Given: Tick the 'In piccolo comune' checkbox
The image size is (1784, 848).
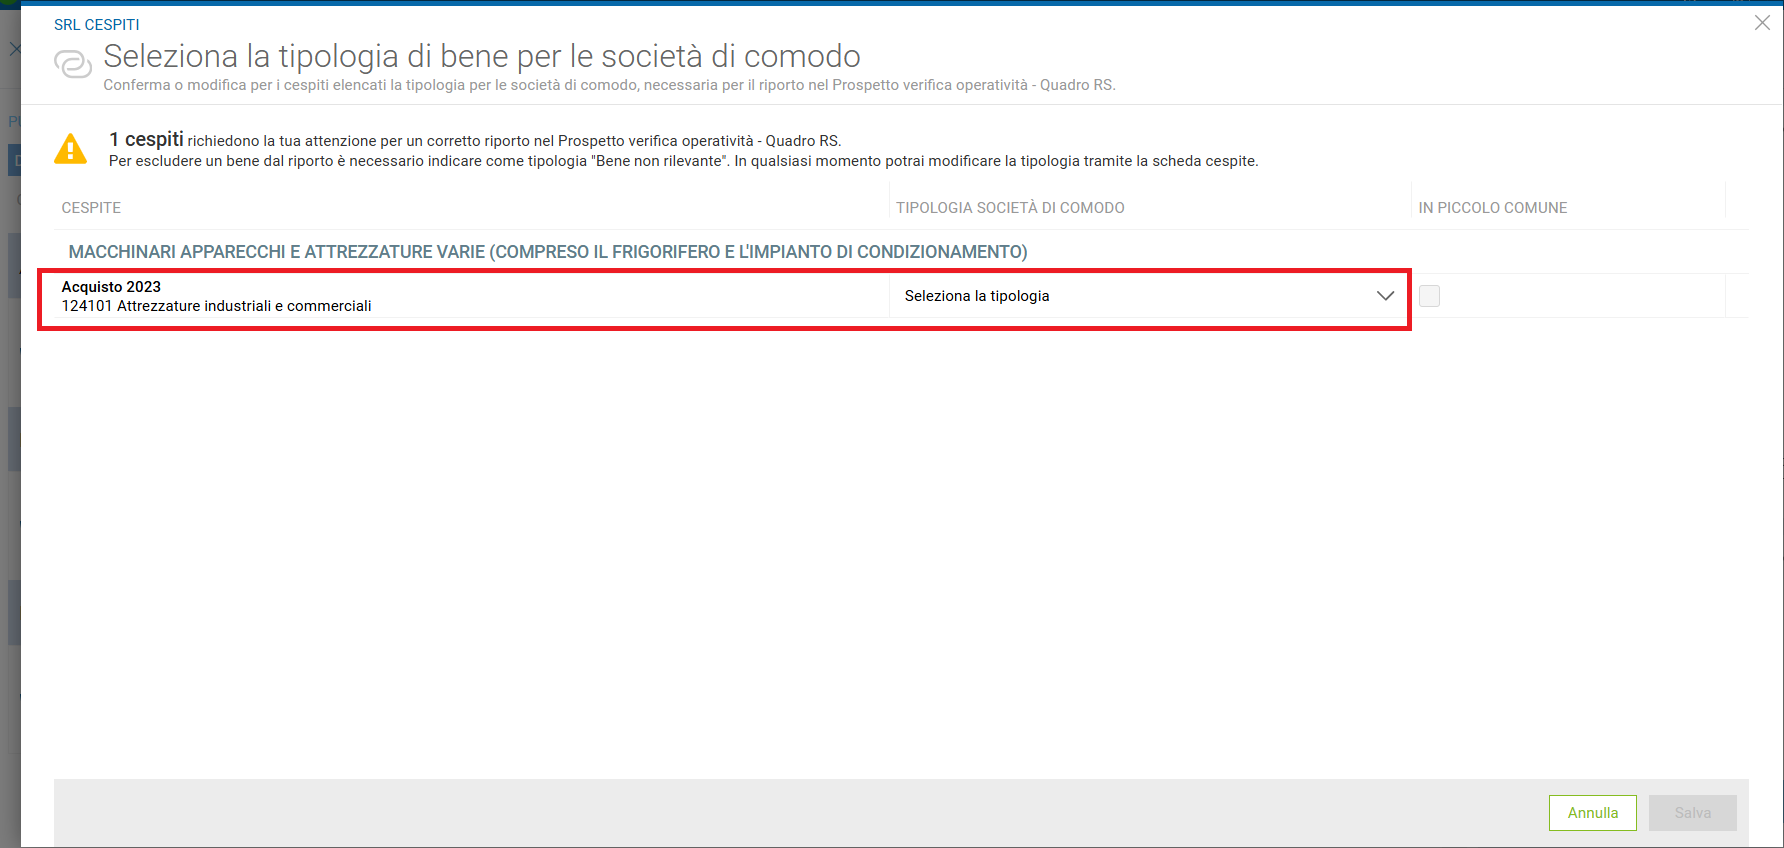Looking at the screenshot, I should [1429, 296].
